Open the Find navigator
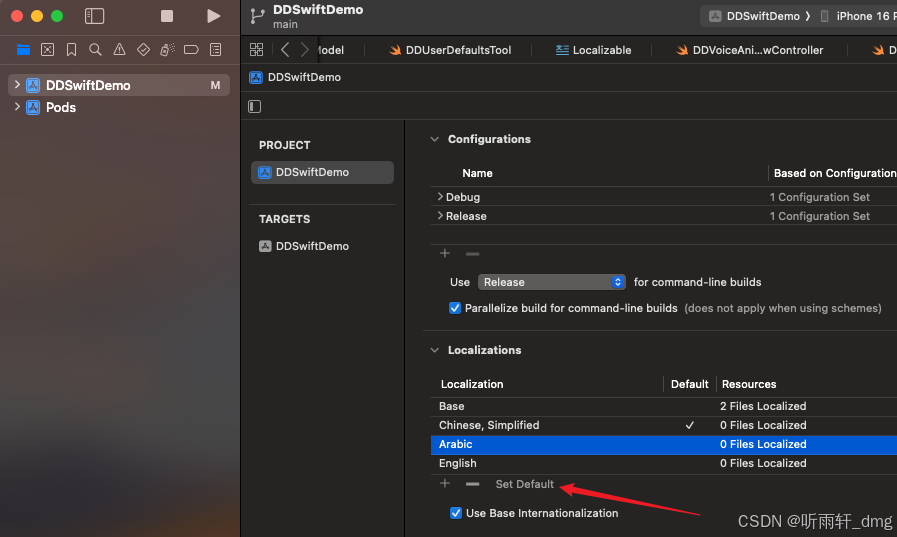Image resolution: width=897 pixels, height=537 pixels. [96, 50]
